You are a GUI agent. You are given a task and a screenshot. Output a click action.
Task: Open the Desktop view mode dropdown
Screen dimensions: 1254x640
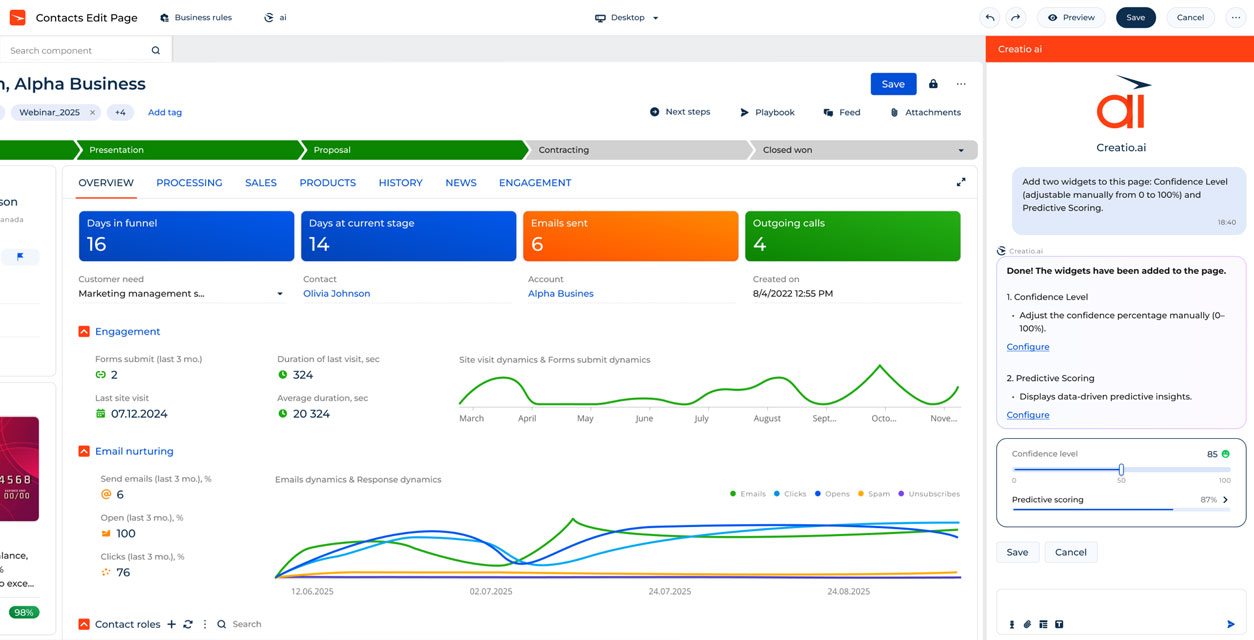[x=627, y=18]
